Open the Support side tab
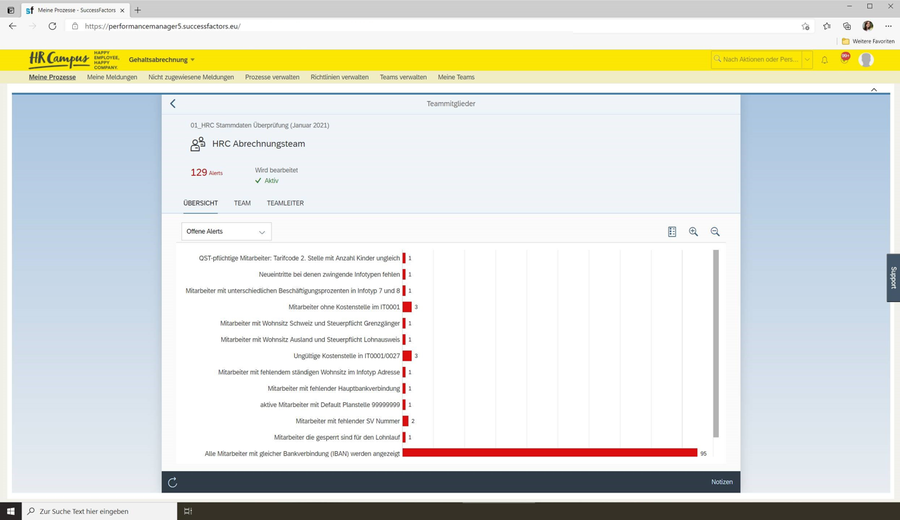The height and width of the screenshot is (520, 900). [x=893, y=278]
